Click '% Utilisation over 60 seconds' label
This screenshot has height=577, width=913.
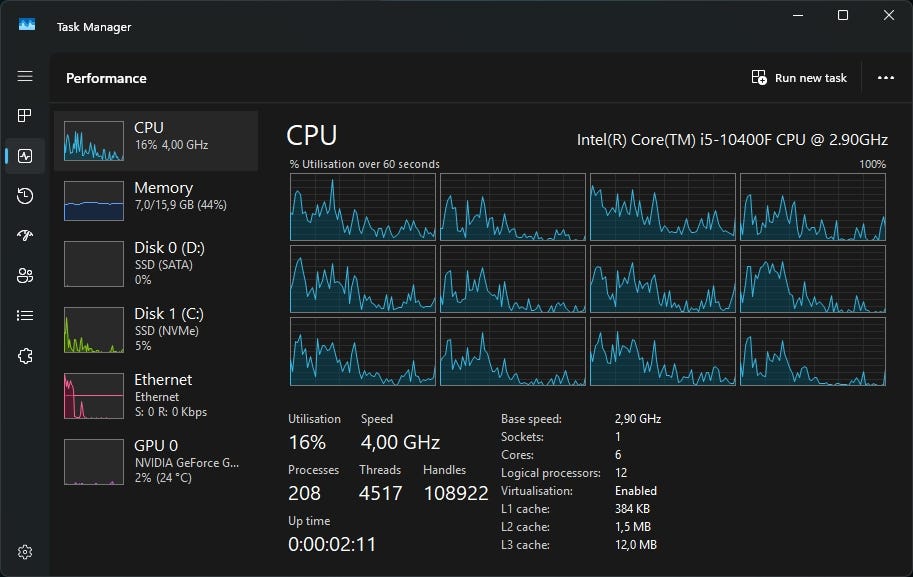(365, 164)
